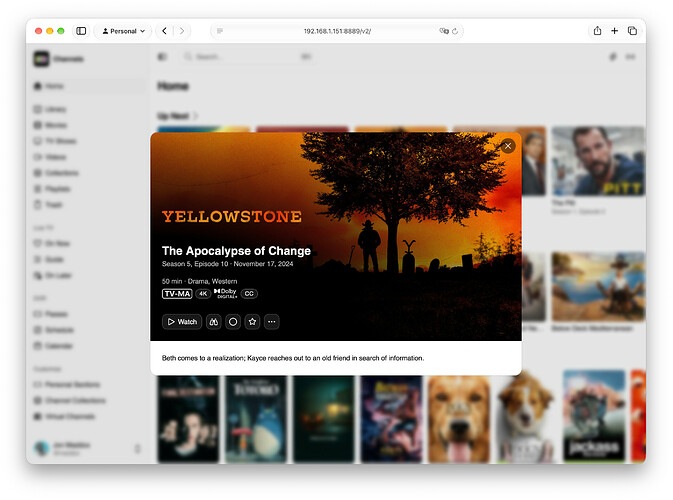673x500 pixels.
Task: Click the Watch button for Yellowstone episode
Action: (182, 321)
